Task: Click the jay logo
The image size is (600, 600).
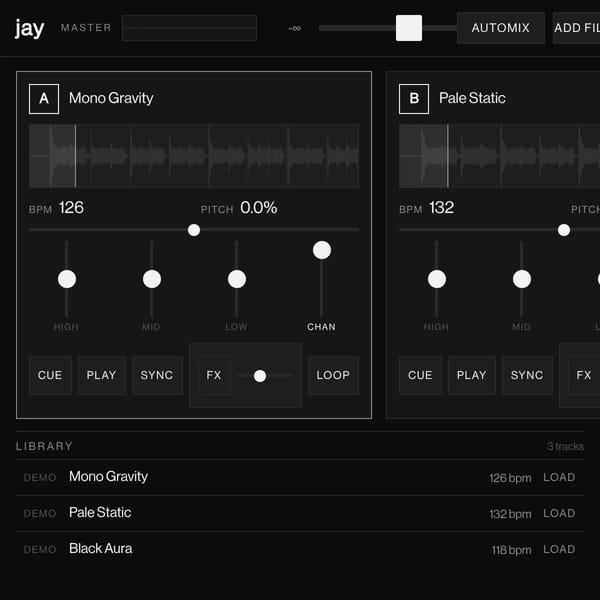Action: pyautogui.click(x=29, y=28)
